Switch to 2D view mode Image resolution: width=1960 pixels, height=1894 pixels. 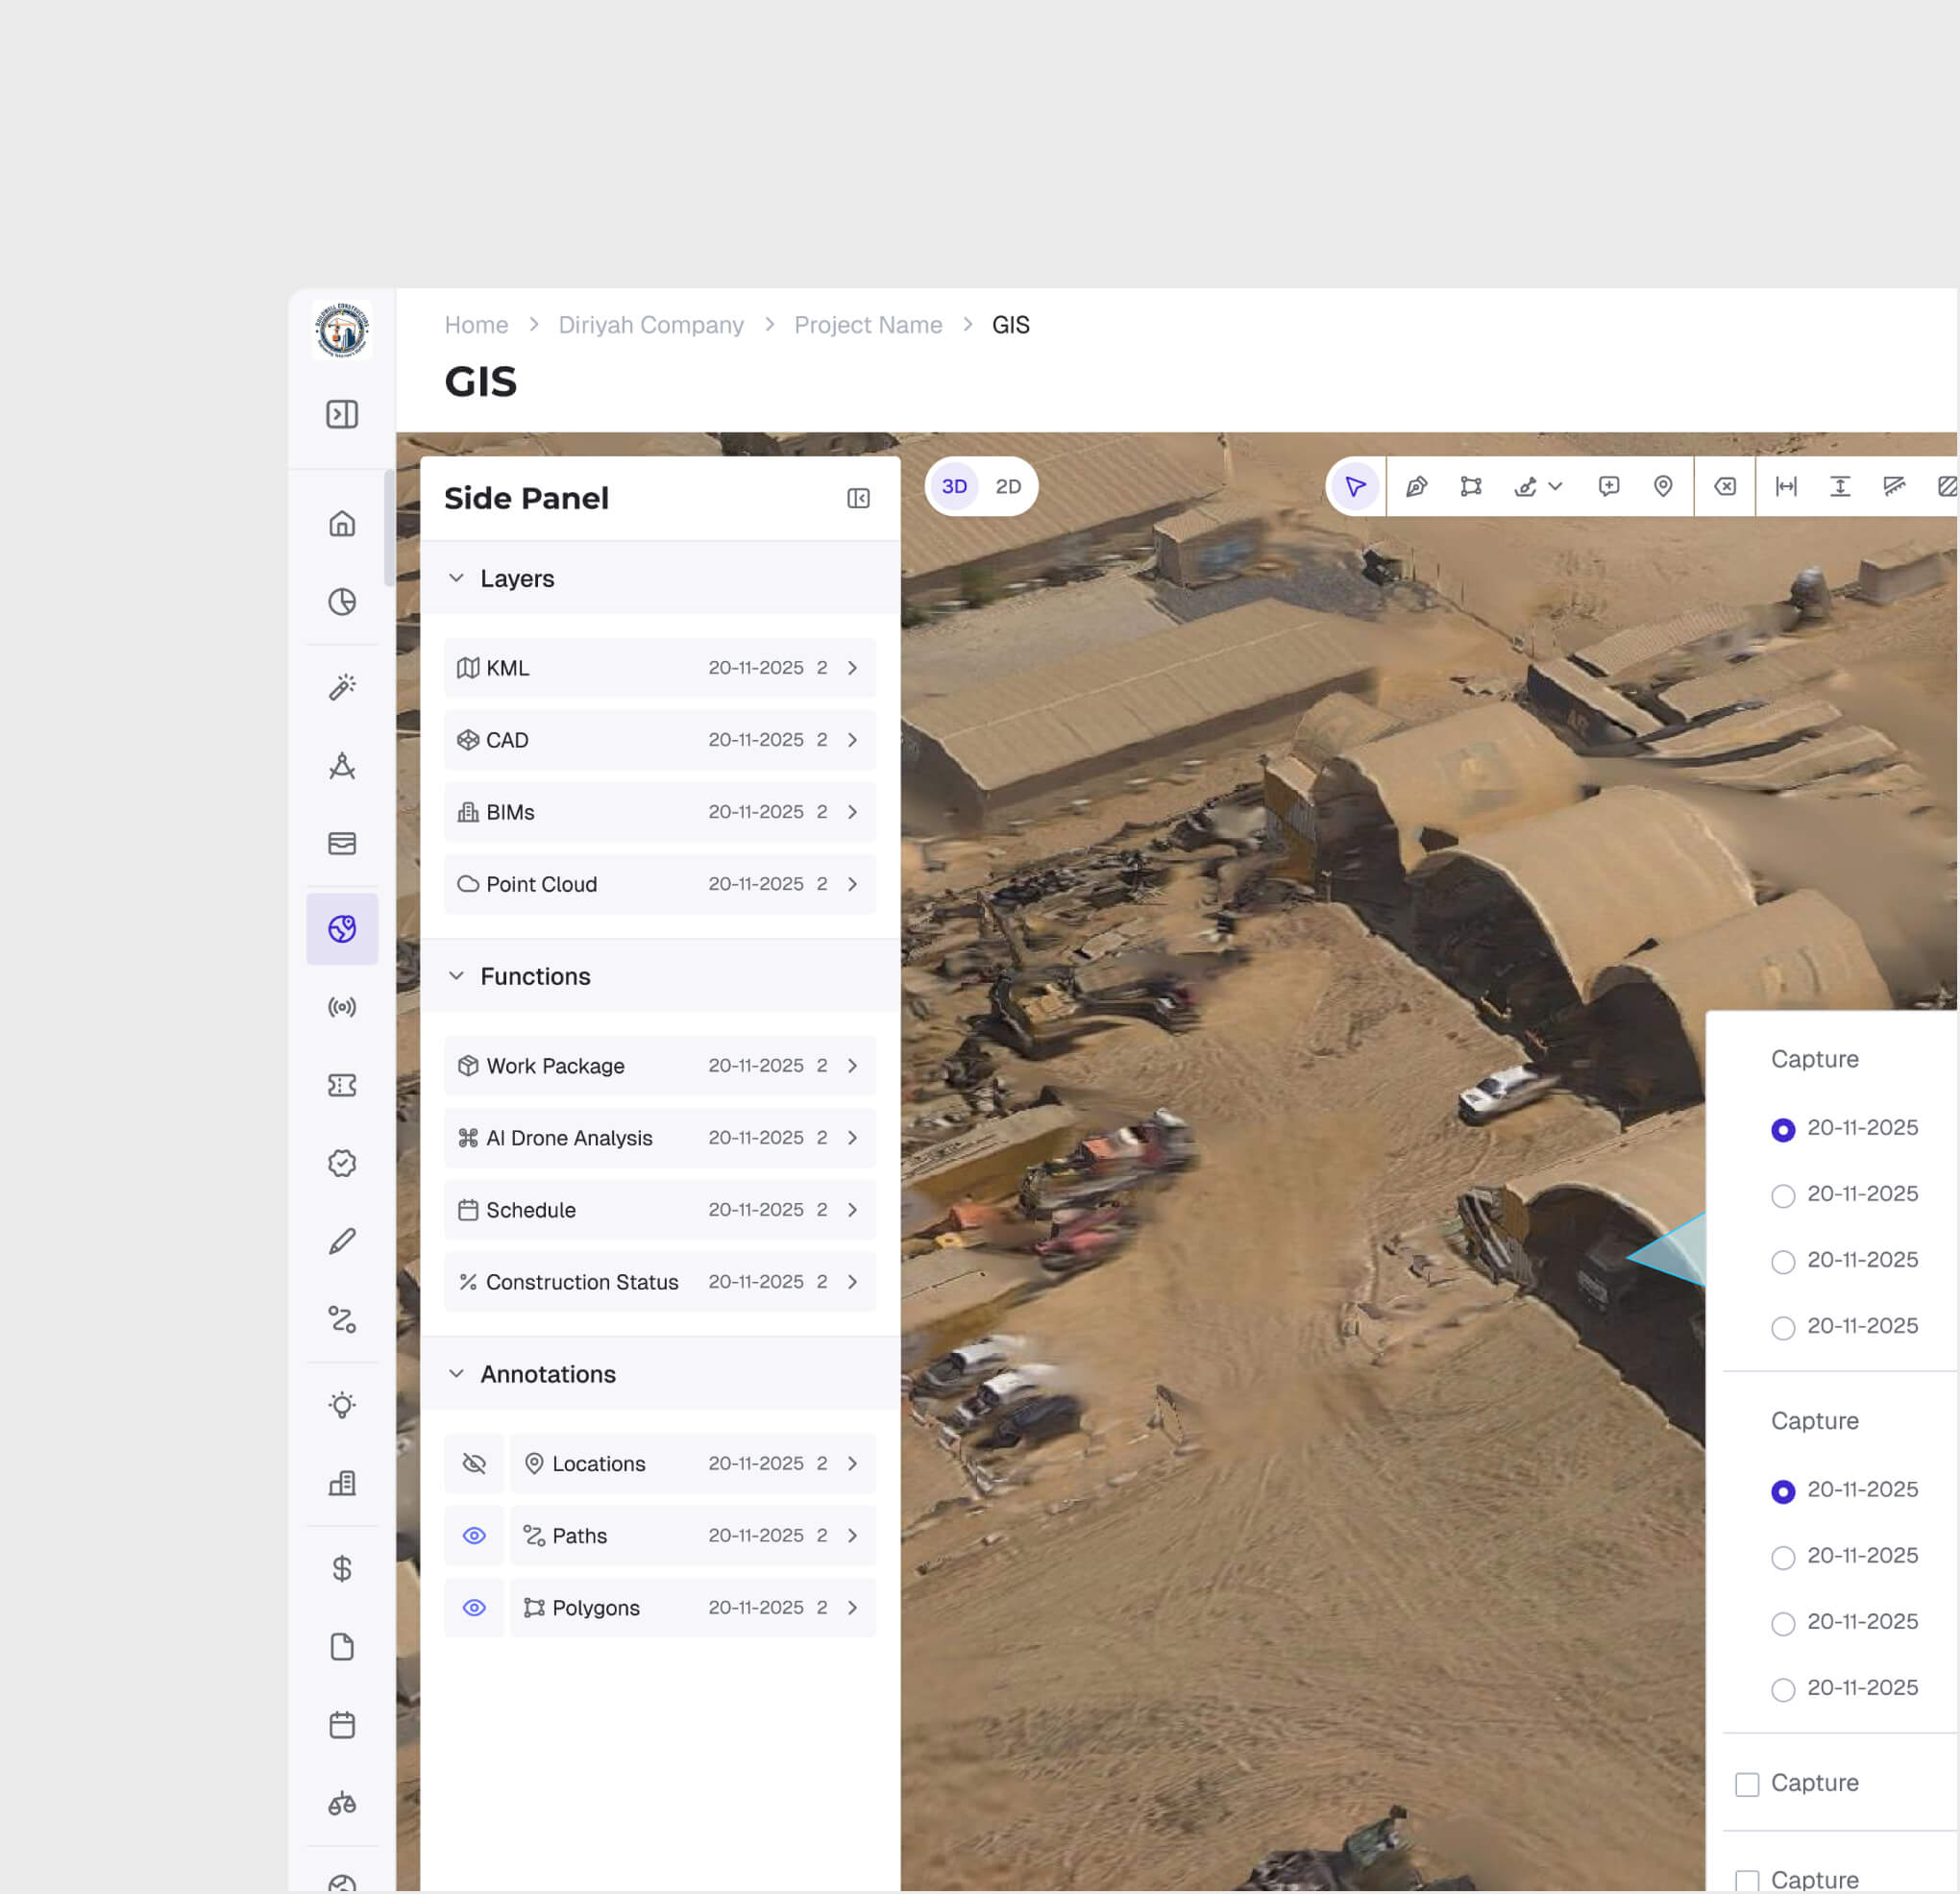click(1007, 486)
